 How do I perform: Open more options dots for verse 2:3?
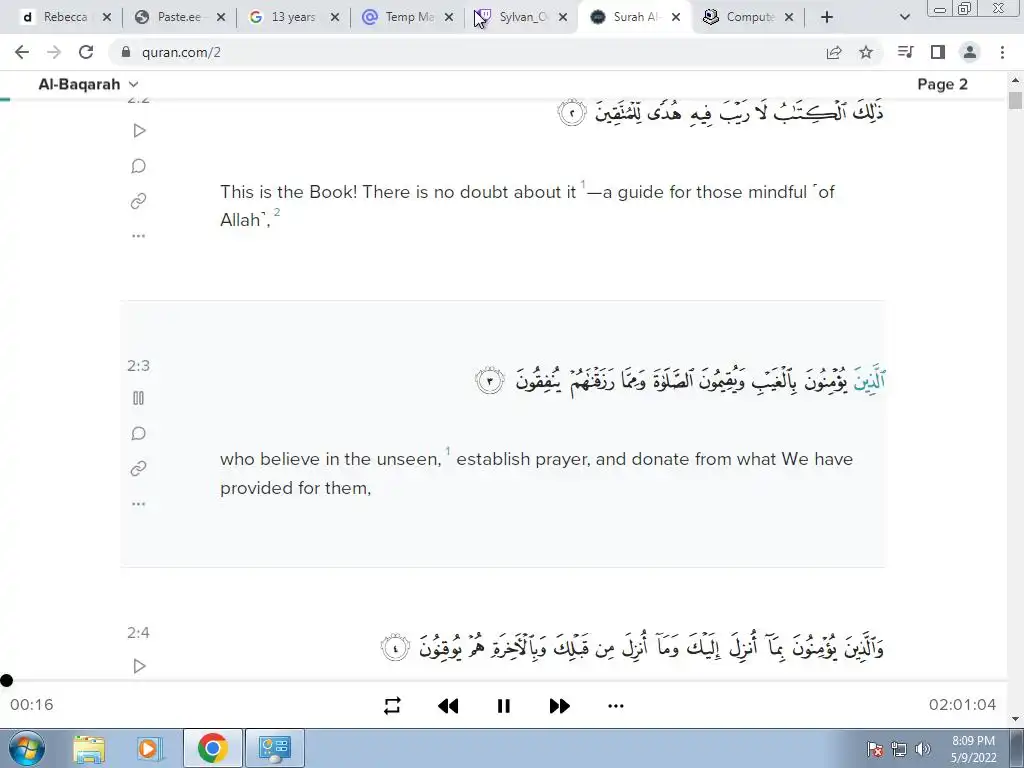coord(138,504)
